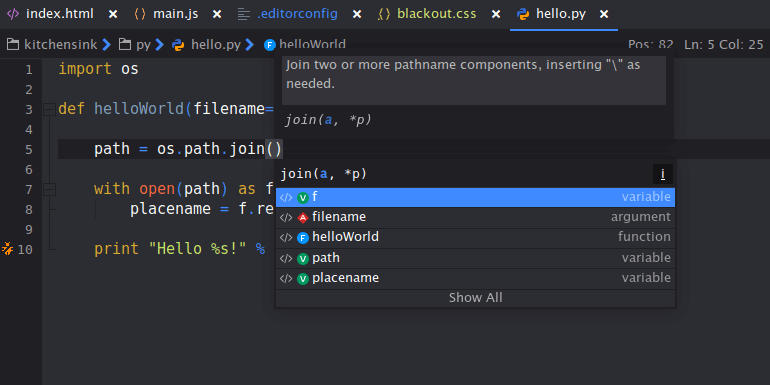Image resolution: width=770 pixels, height=385 pixels.
Task: Collapse the fold marker on line 3
Action: coord(49,109)
